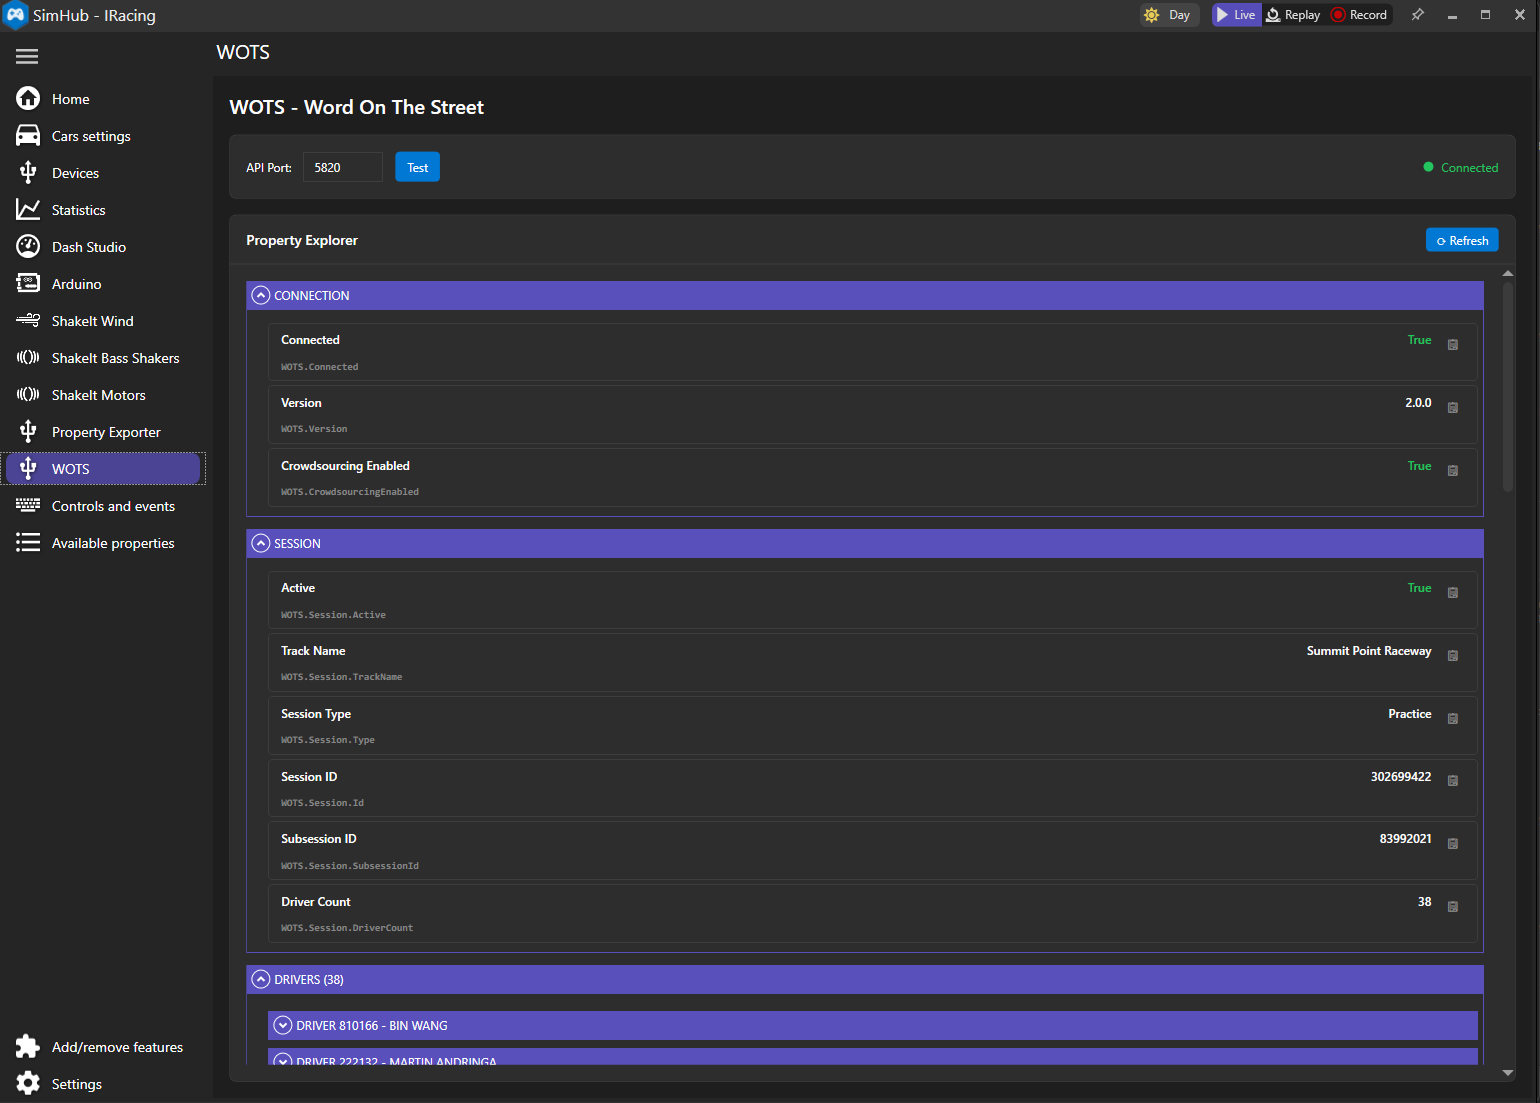Open the Property Exporter section
Viewport: 1540px width, 1103px height.
coord(105,431)
